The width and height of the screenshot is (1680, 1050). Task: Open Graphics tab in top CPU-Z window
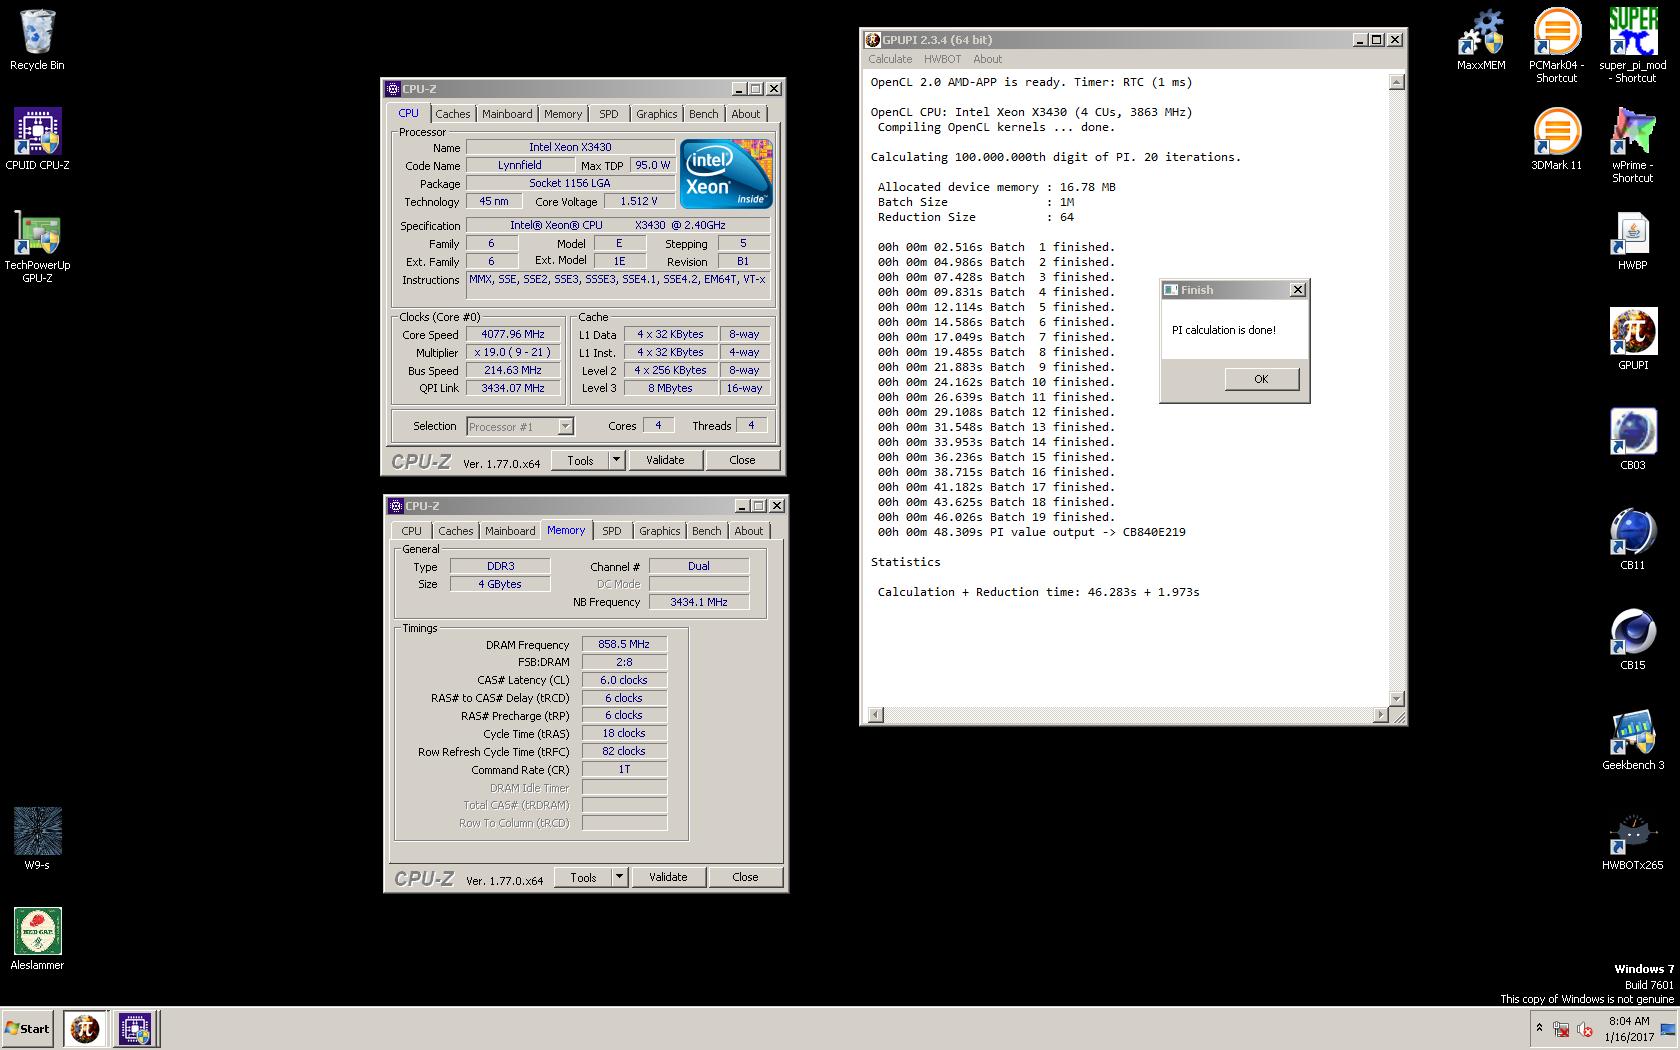[657, 114]
